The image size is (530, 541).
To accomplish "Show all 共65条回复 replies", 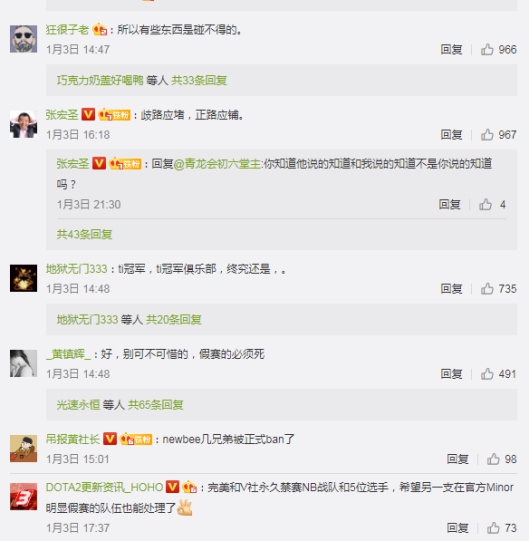I will coord(155,405).
